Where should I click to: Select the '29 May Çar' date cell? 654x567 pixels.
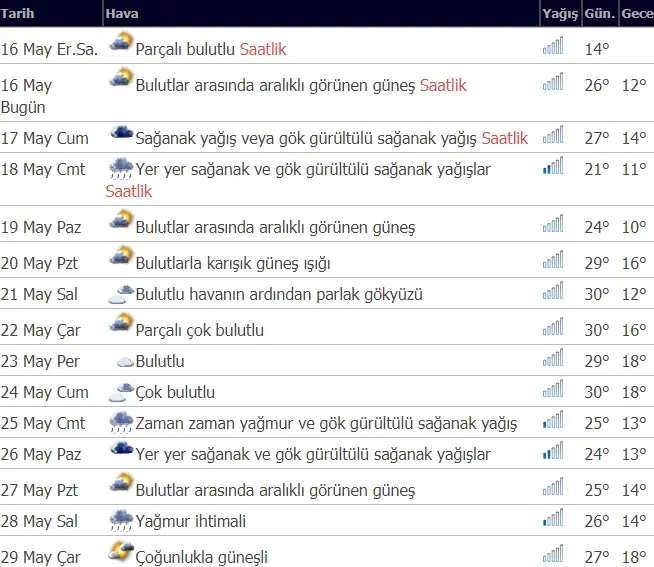[x=40, y=557]
